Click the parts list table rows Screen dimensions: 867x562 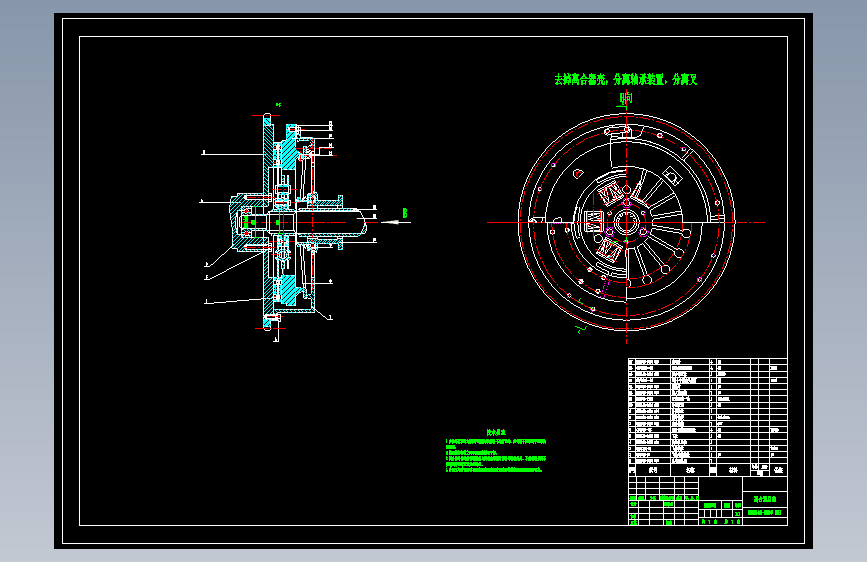(707, 411)
